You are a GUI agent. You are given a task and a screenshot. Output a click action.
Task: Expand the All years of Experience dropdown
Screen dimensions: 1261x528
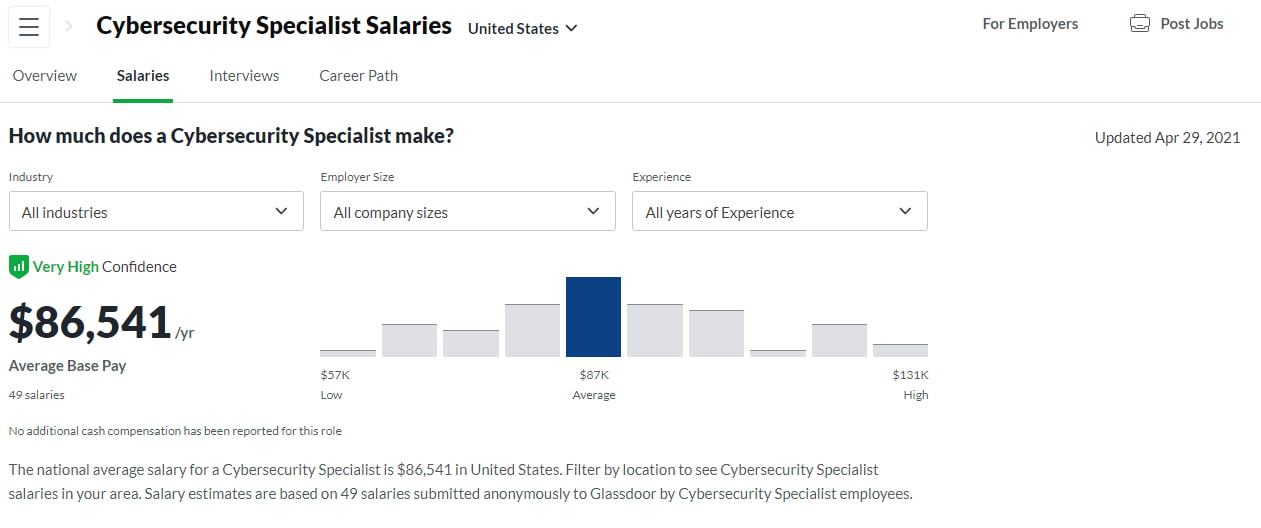click(x=779, y=212)
